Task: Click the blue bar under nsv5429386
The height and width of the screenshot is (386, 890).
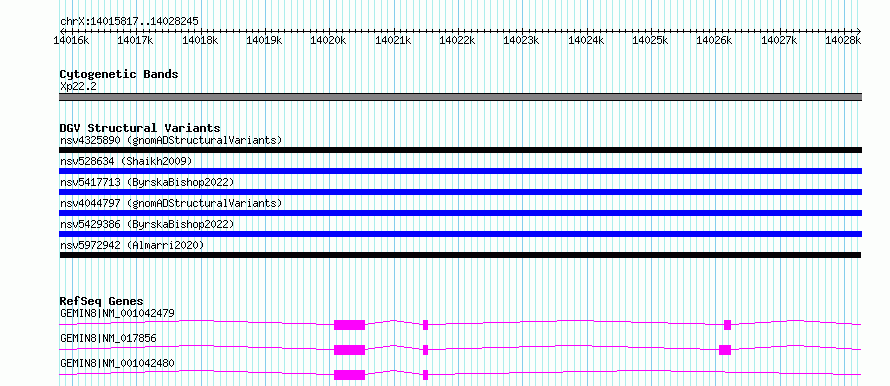Action: pyautogui.click(x=461, y=234)
